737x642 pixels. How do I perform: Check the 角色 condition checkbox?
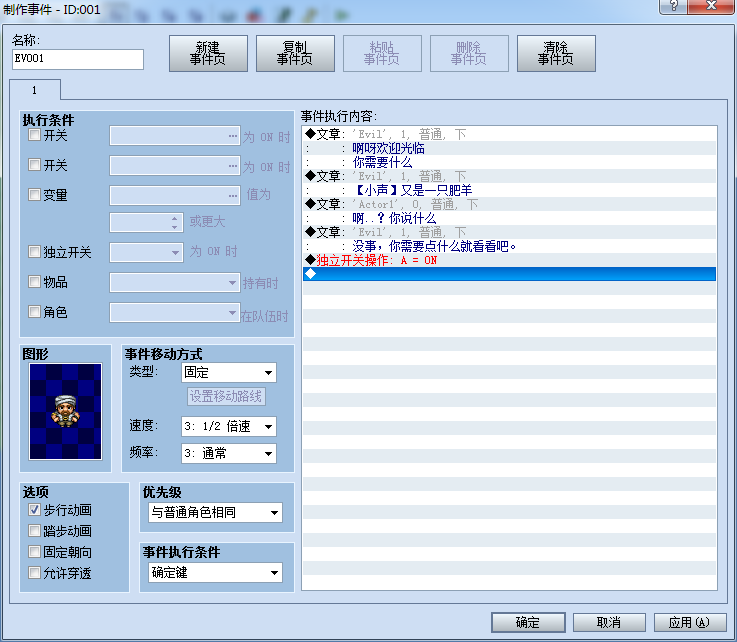pyautogui.click(x=34, y=312)
